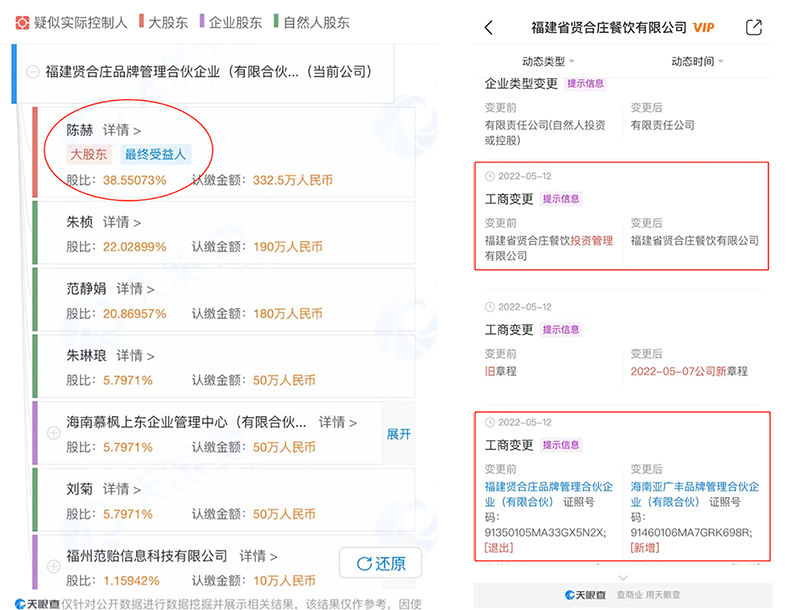Click the 1.15942% share ratio value
800x610 pixels.
point(132,581)
